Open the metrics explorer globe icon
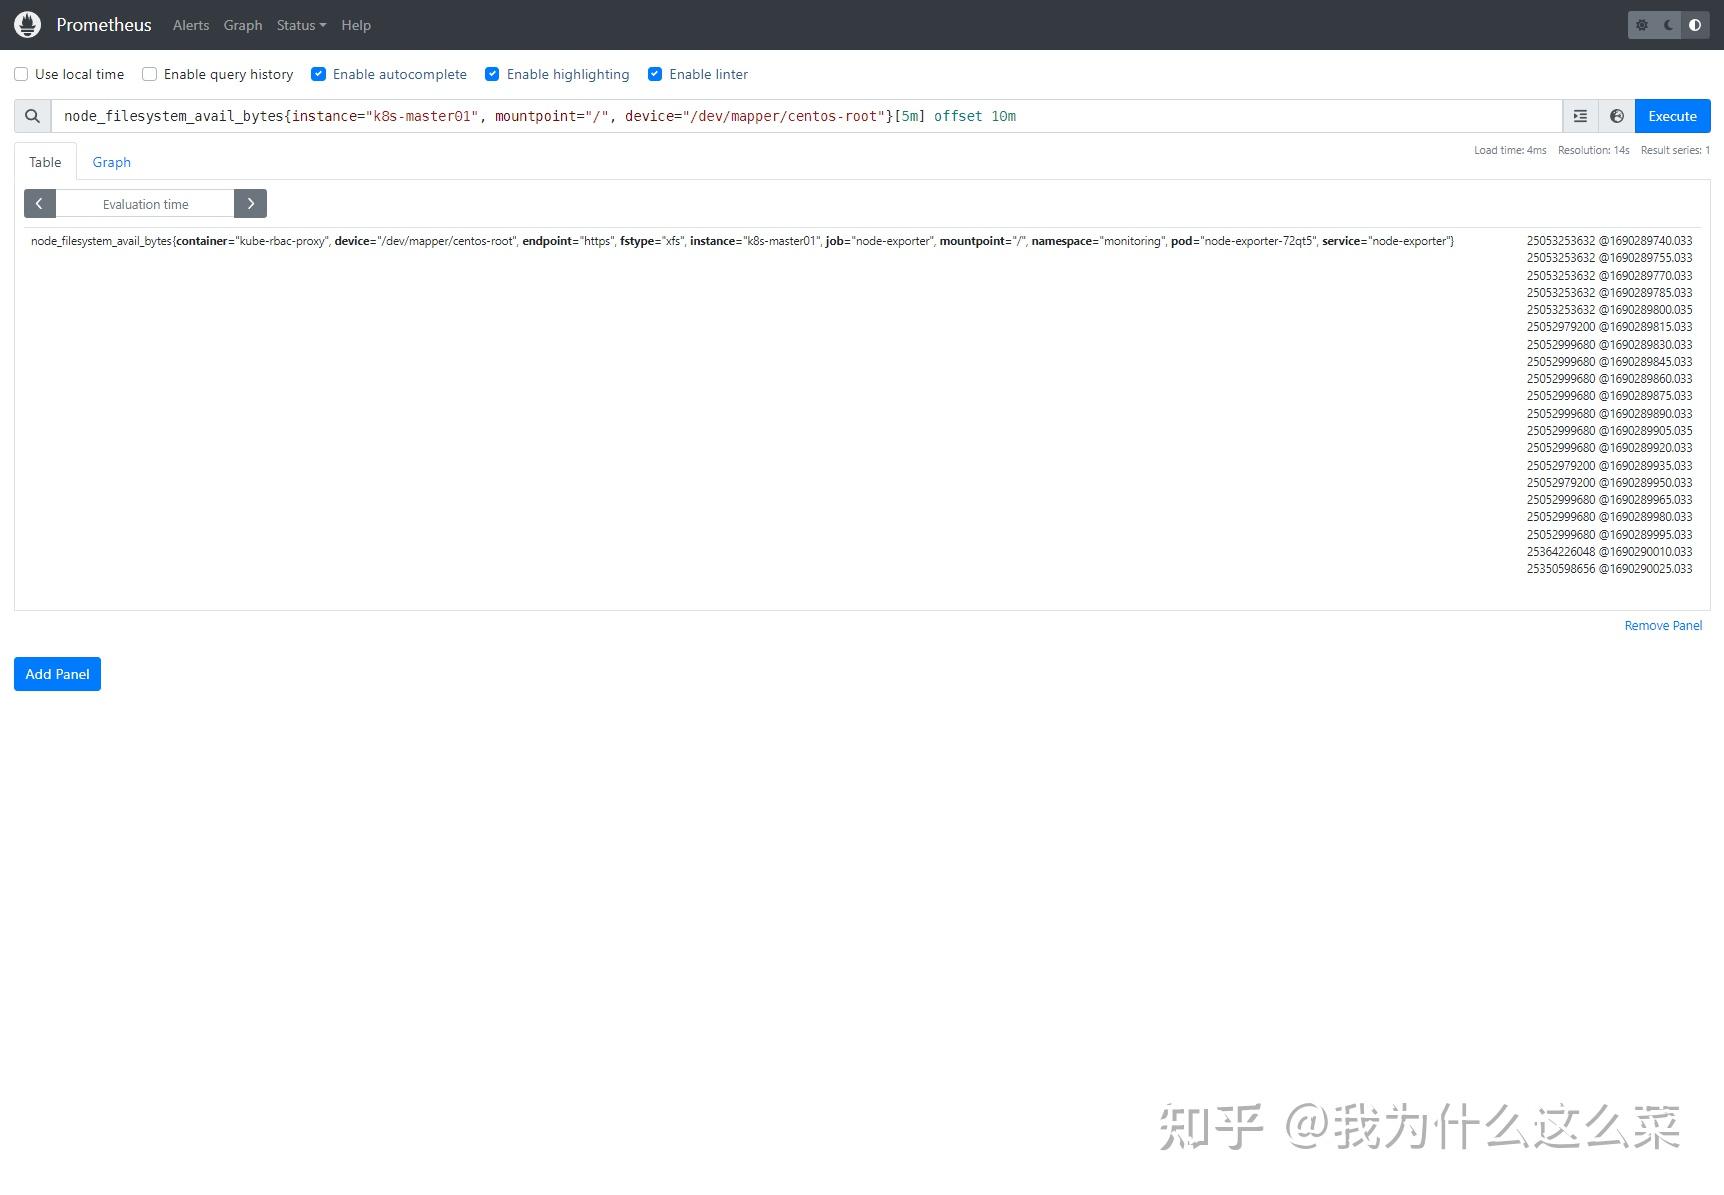1724x1195 pixels. point(1617,116)
